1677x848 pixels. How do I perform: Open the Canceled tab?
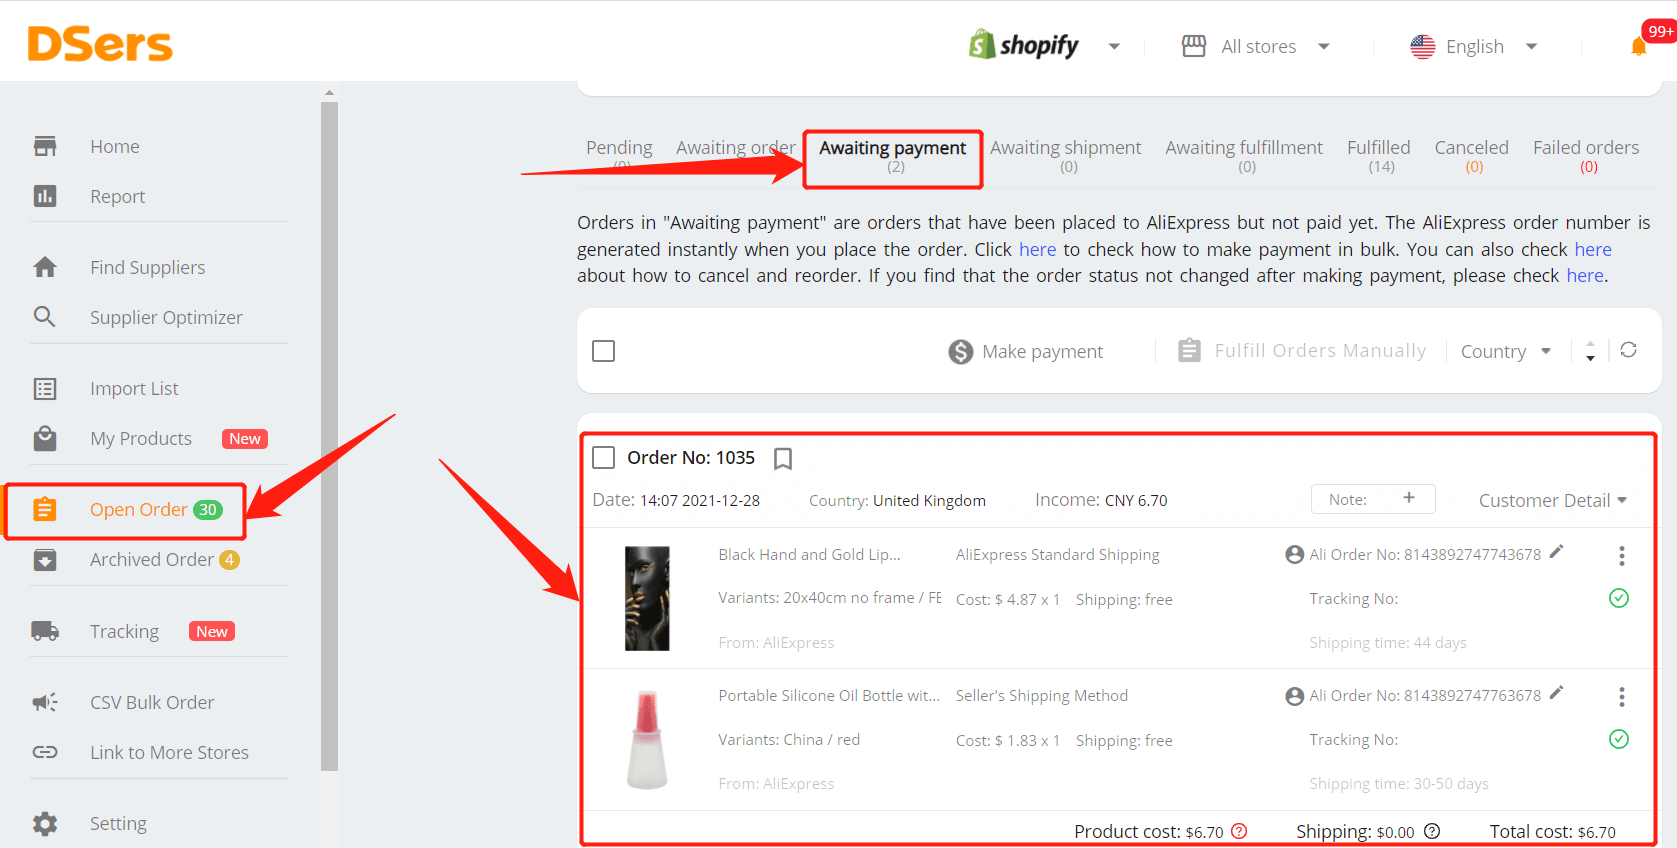(x=1472, y=156)
